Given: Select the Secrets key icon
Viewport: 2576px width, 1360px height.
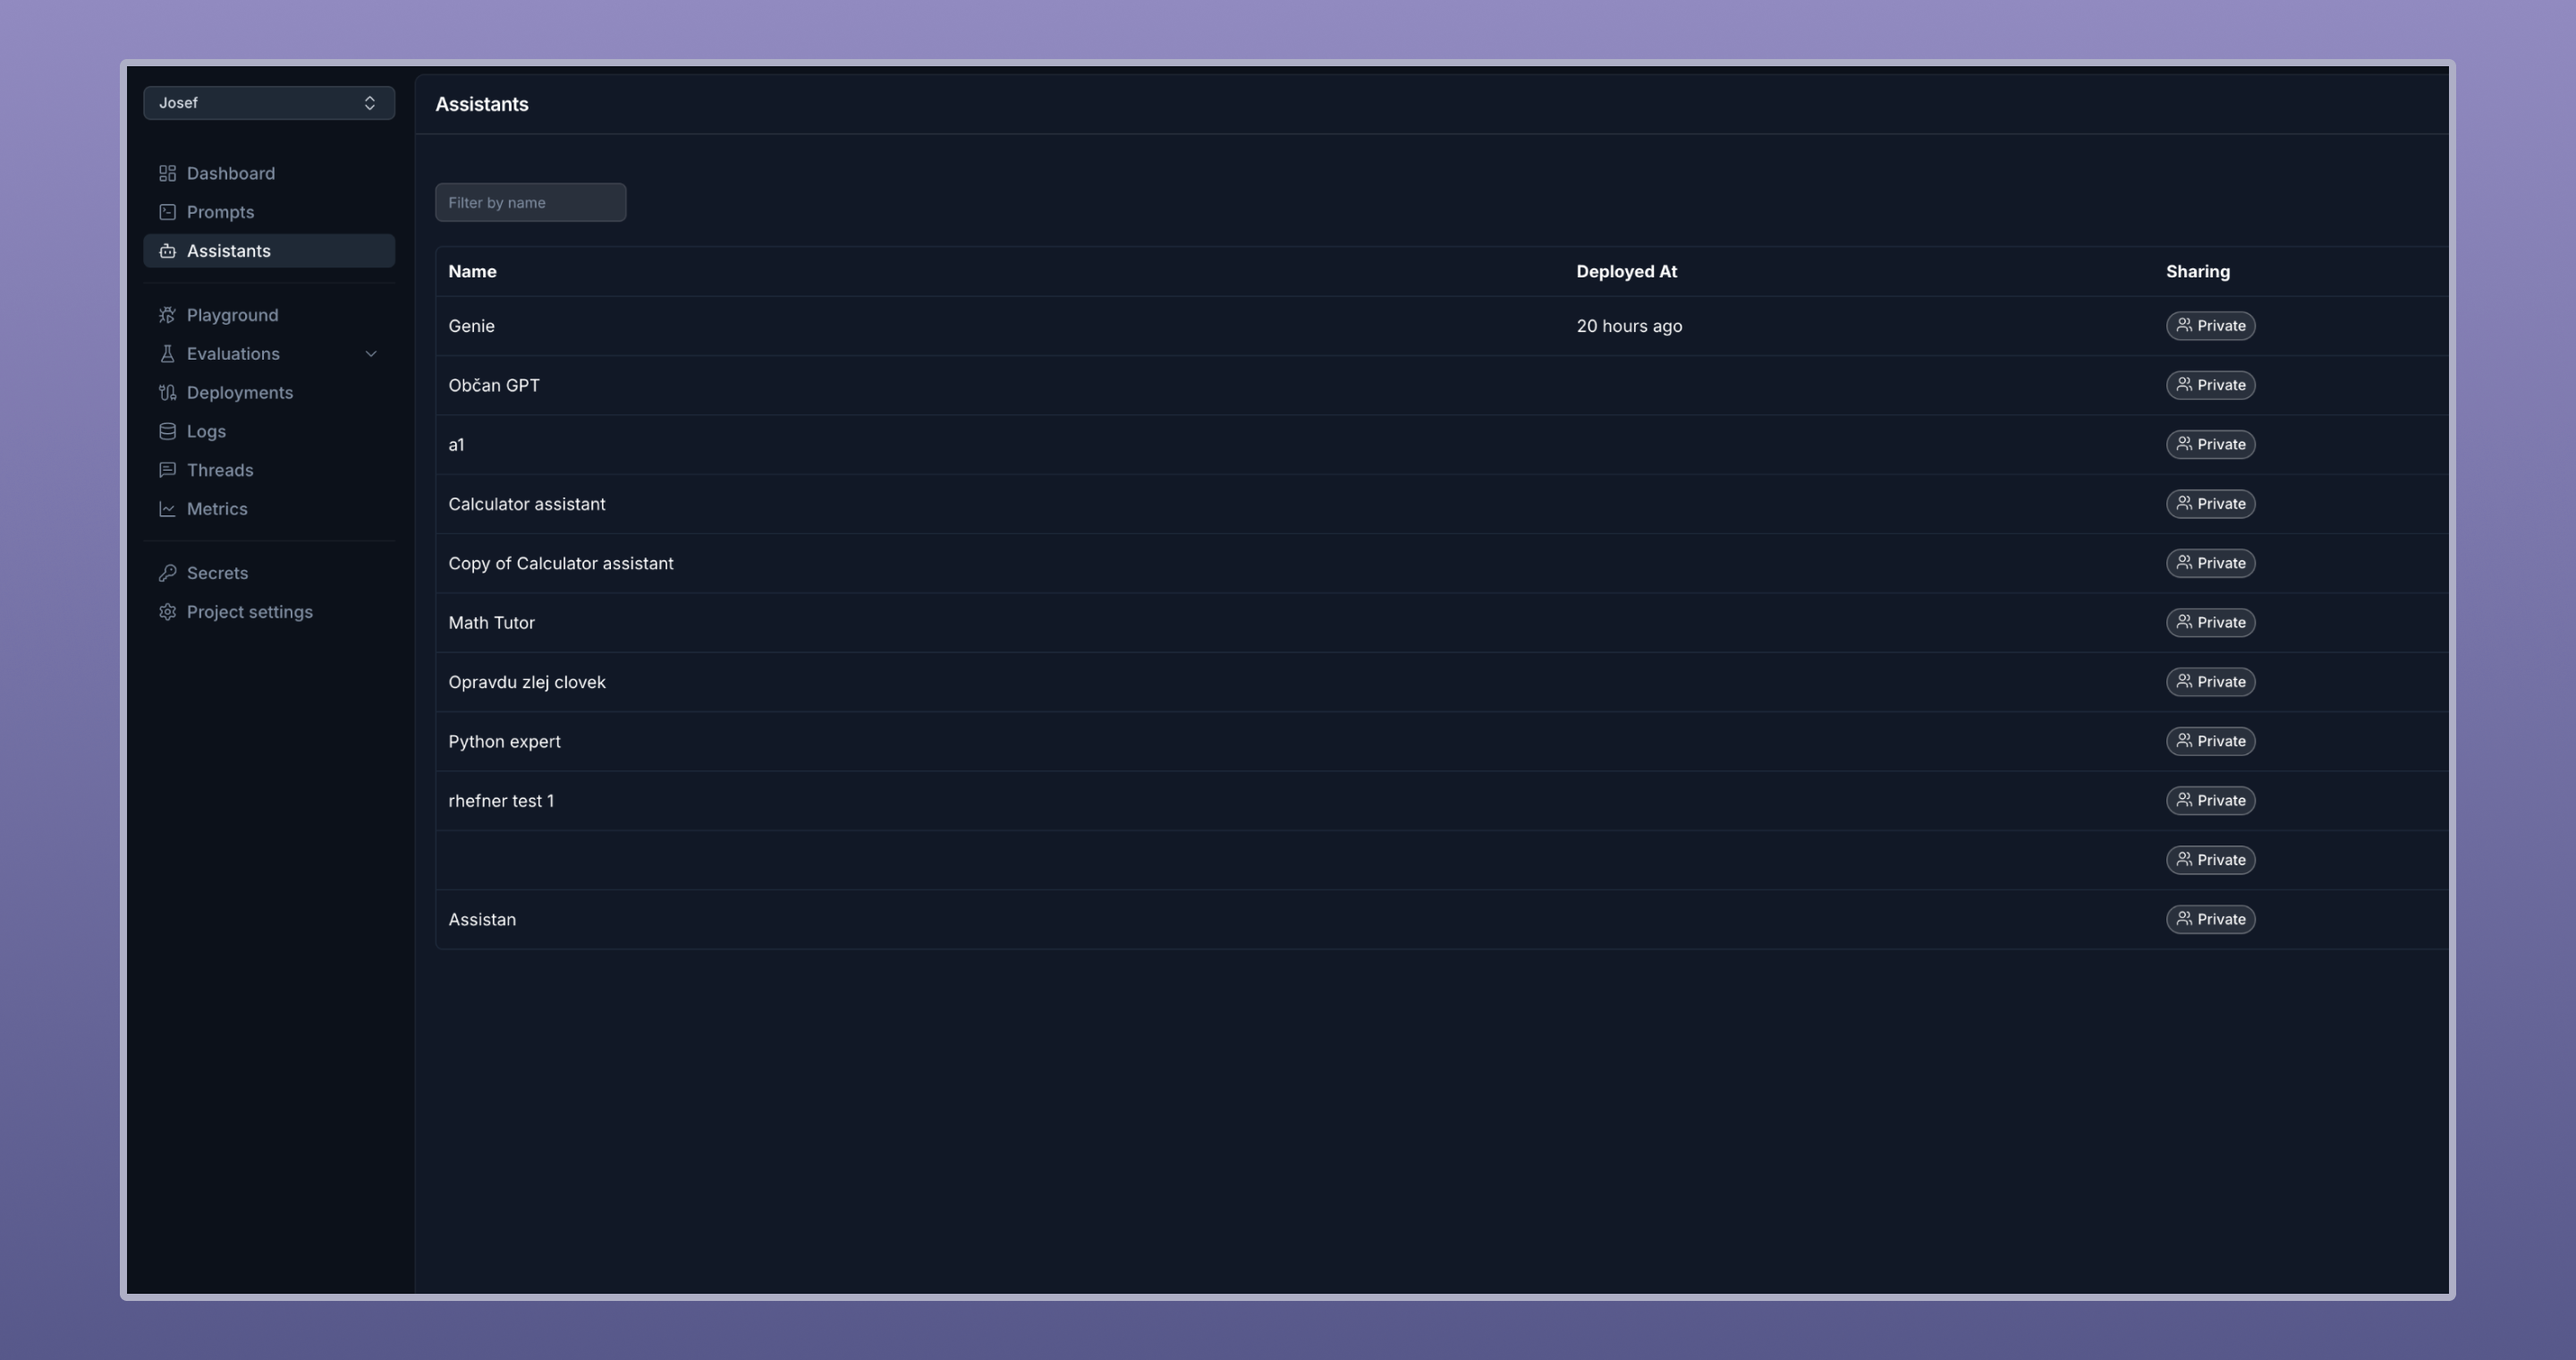Looking at the screenshot, I should [x=167, y=572].
